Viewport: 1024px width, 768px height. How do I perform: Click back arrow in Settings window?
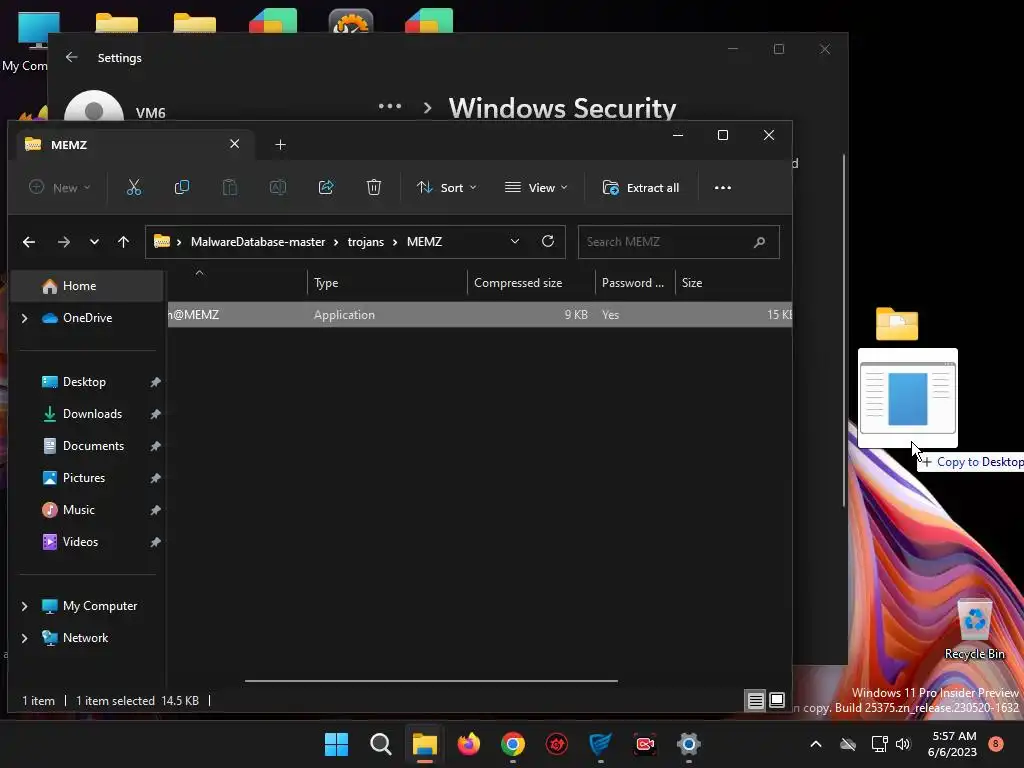71,57
